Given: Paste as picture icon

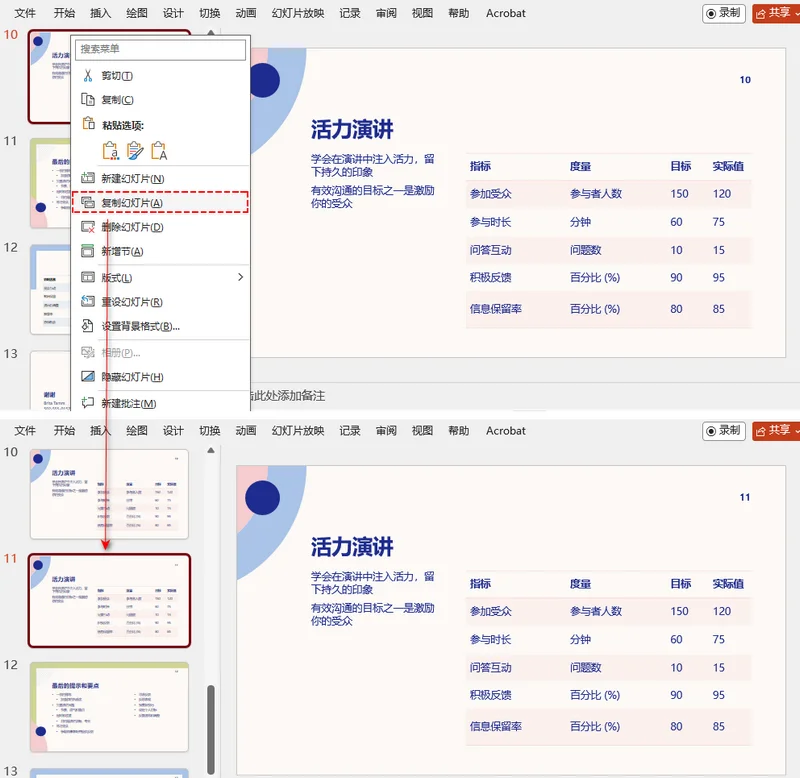Looking at the screenshot, I should [x=159, y=150].
